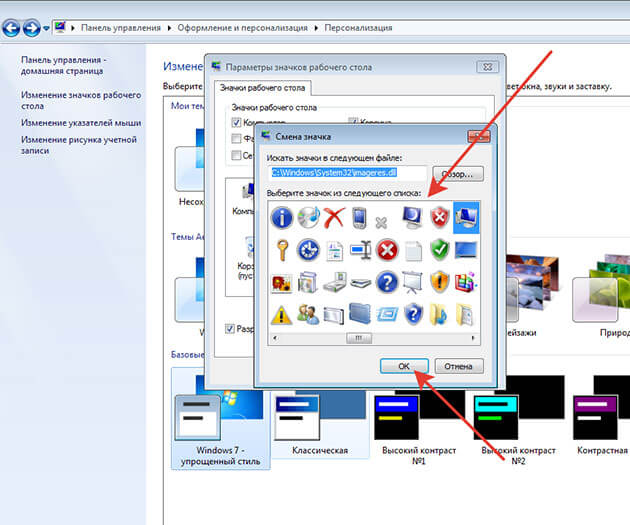Choose the blank white page icon

[413, 251]
